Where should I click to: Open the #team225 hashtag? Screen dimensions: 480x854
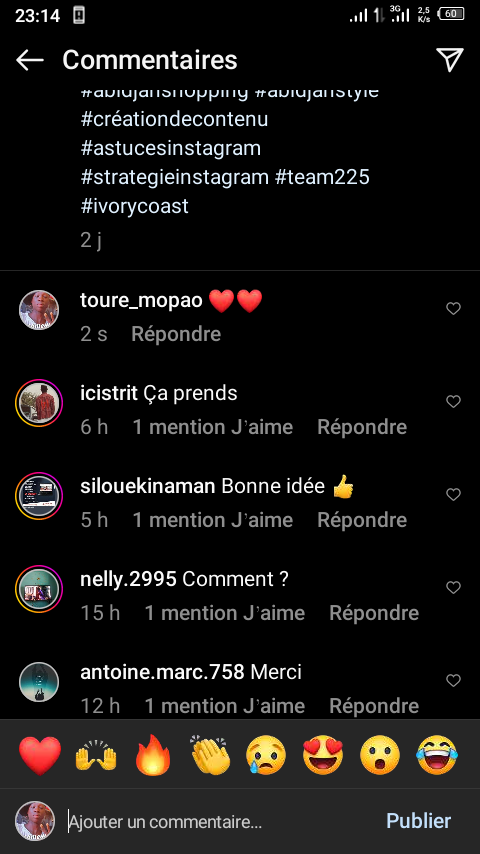pyautogui.click(x=322, y=177)
